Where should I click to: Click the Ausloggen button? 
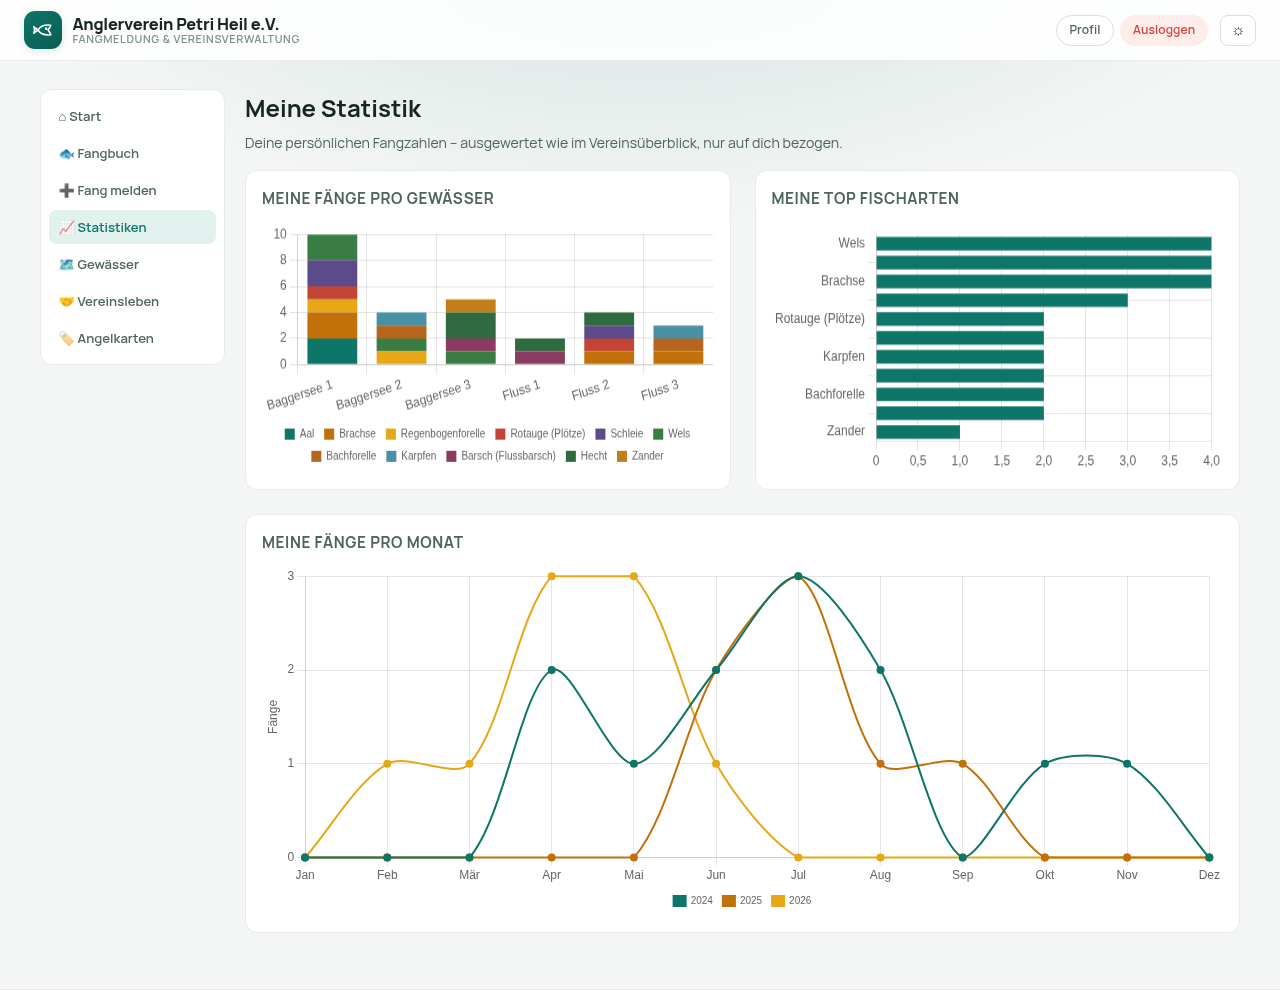[x=1164, y=30]
